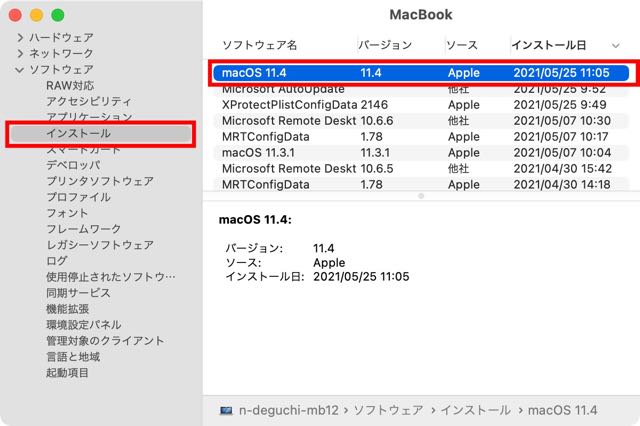Select 起動項目 in sidebar
Viewport: 640px width, 426px height.
67,373
